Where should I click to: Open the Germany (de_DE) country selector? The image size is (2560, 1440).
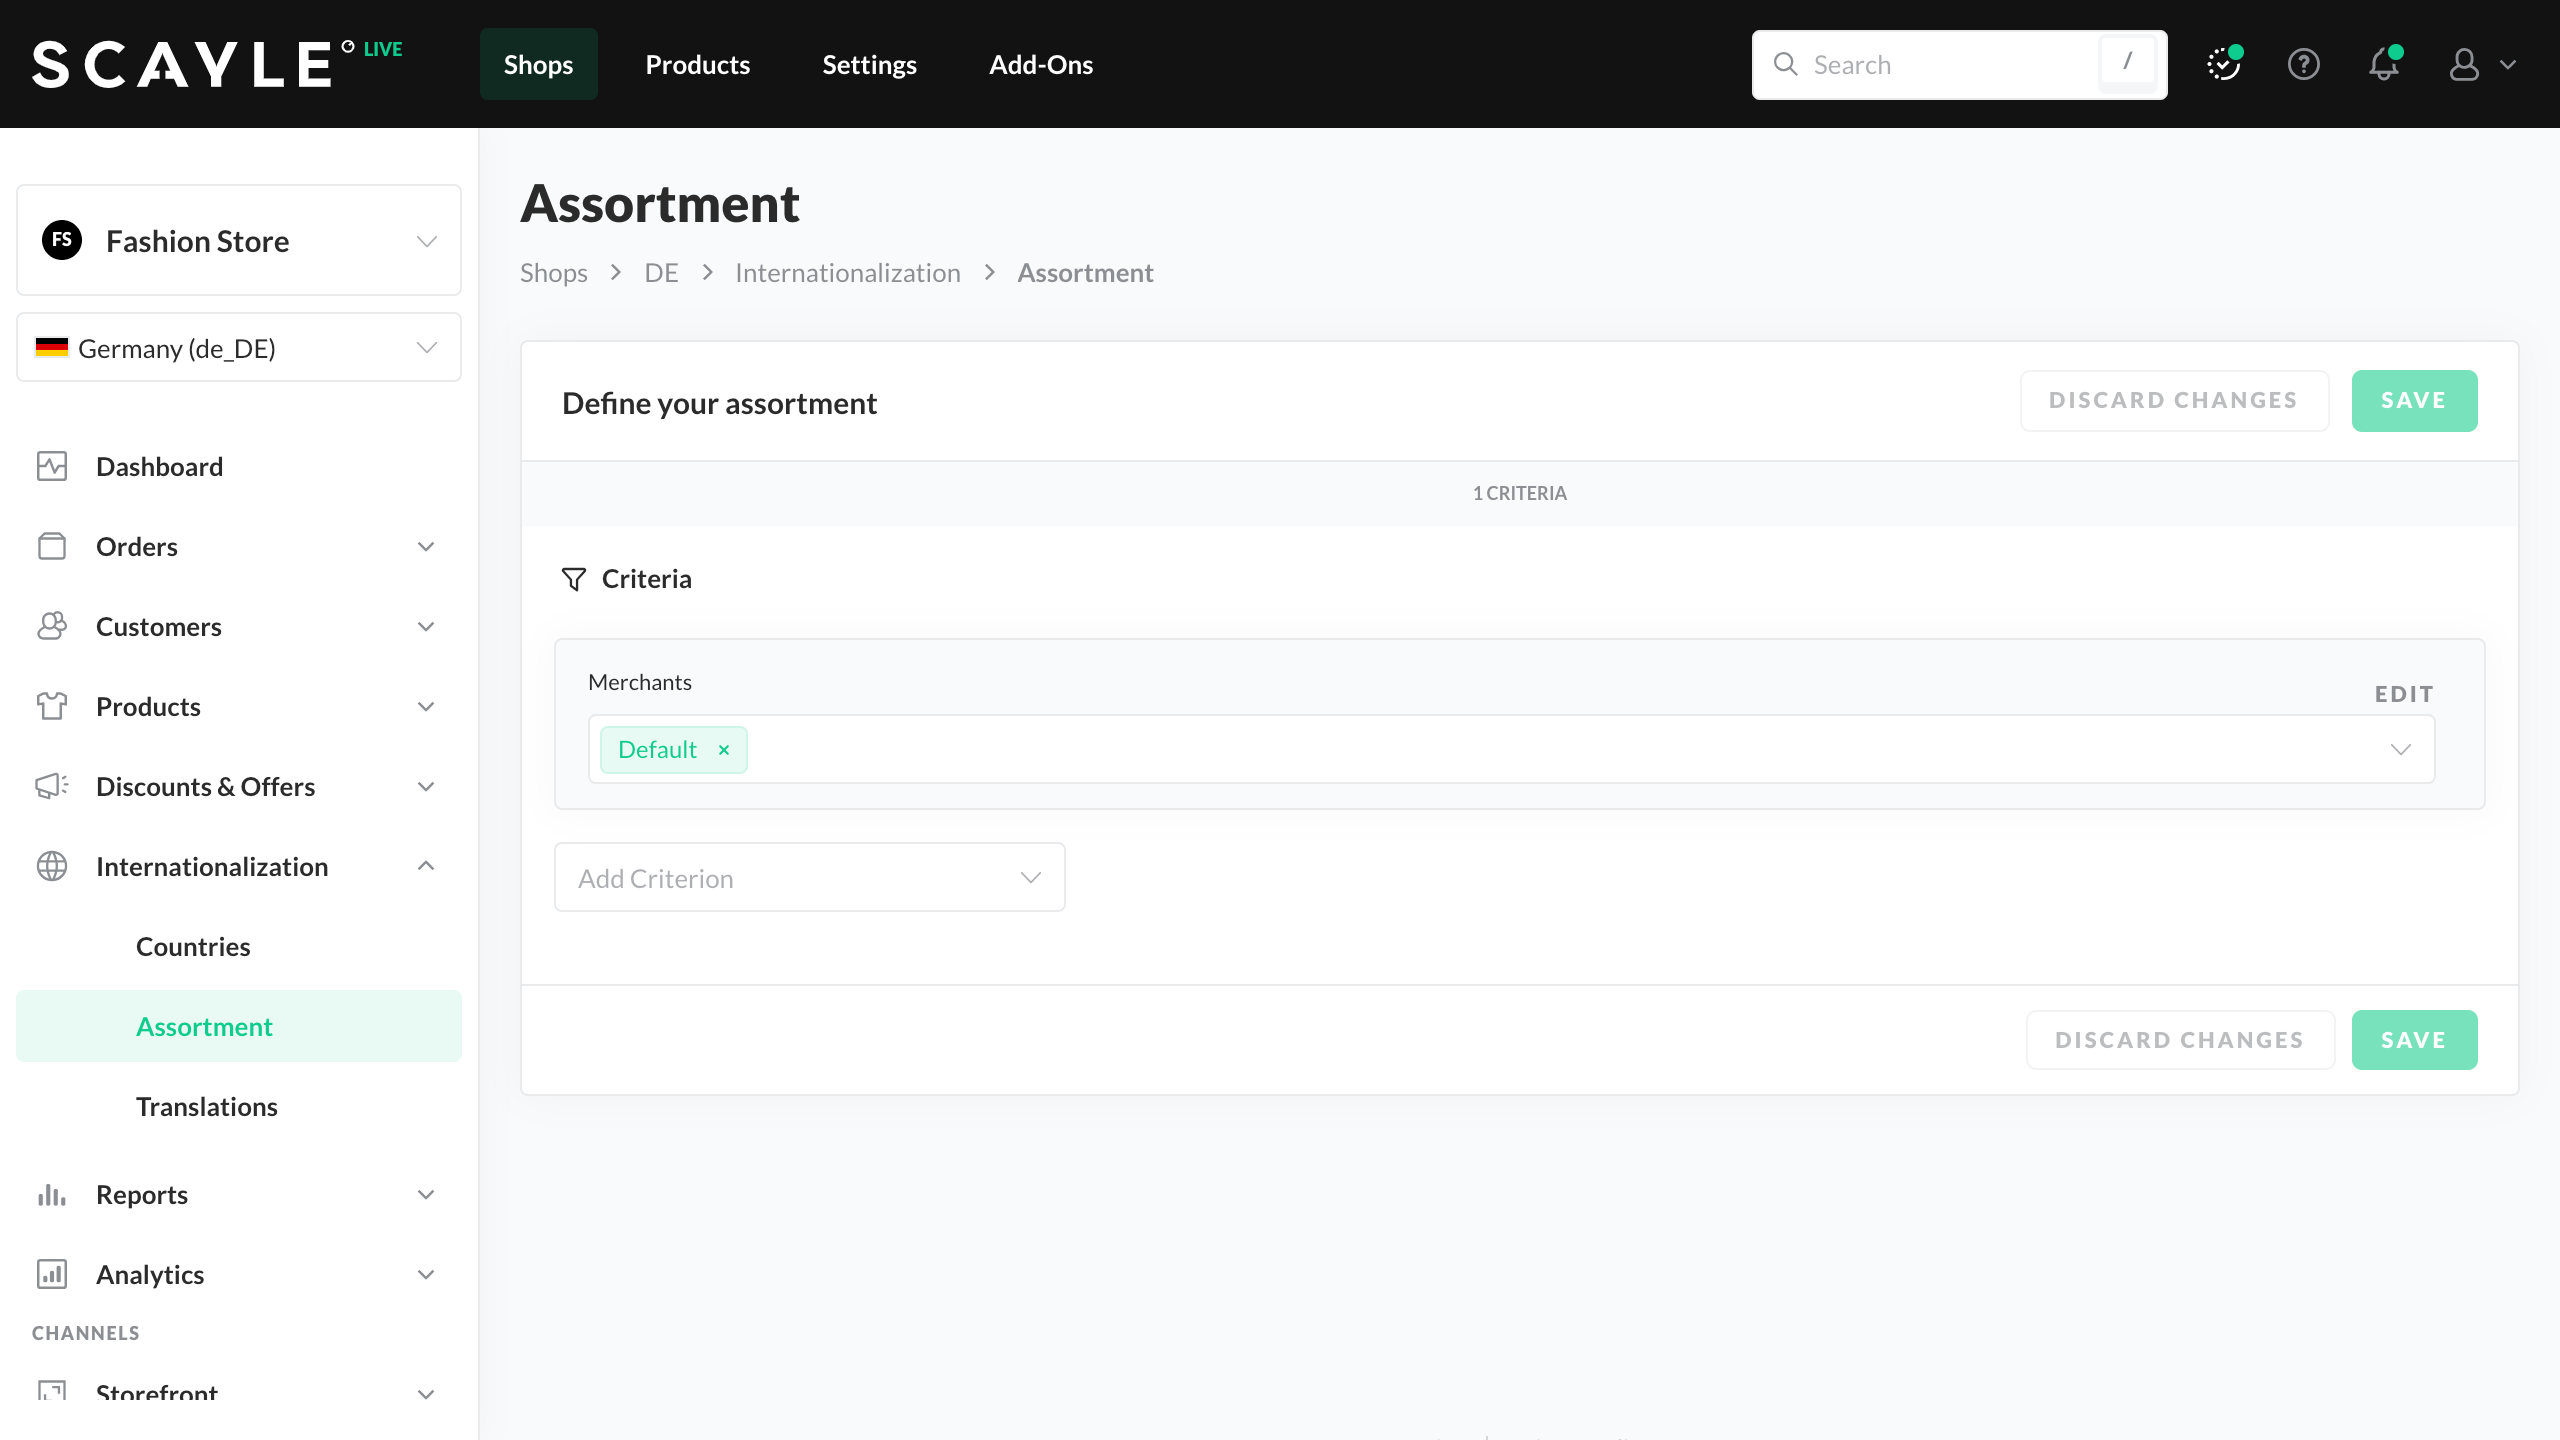[238, 348]
